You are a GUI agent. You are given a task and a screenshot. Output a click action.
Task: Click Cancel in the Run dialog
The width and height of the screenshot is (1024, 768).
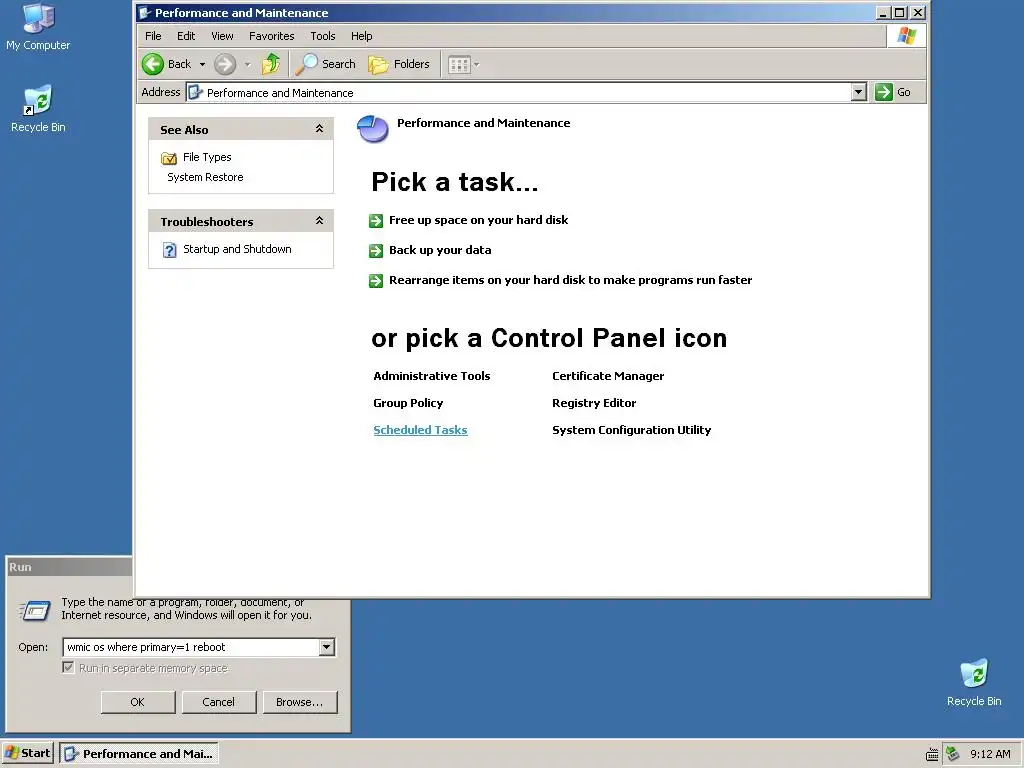pos(219,702)
